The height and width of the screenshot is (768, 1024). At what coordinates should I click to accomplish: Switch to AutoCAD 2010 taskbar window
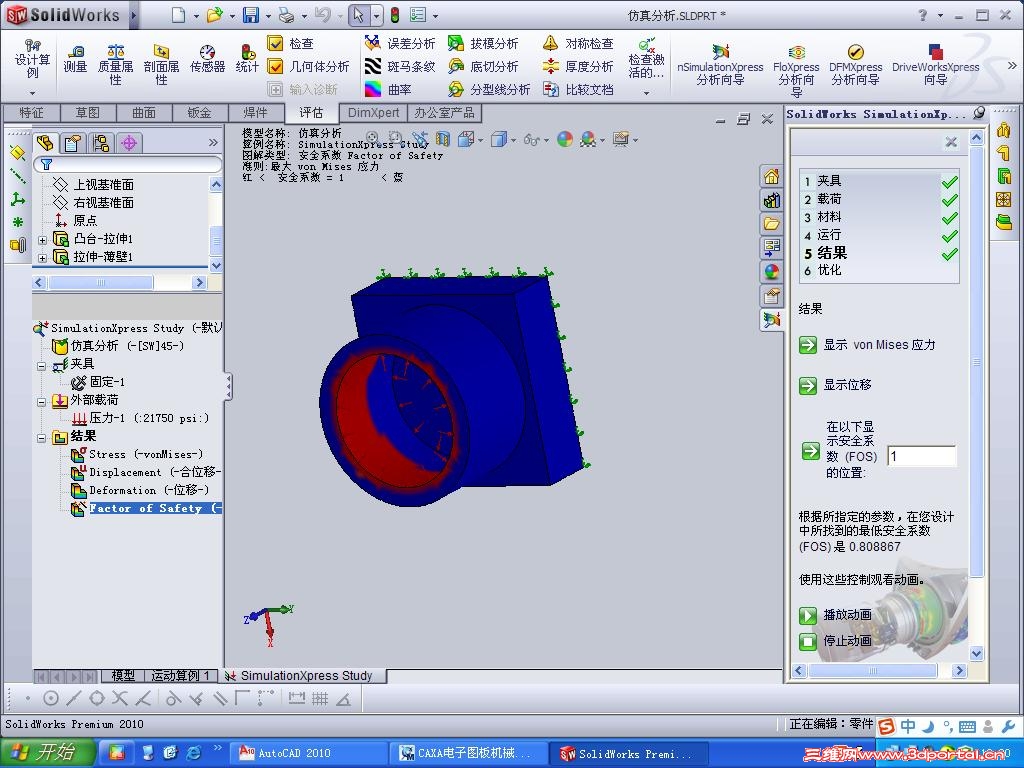click(x=309, y=753)
